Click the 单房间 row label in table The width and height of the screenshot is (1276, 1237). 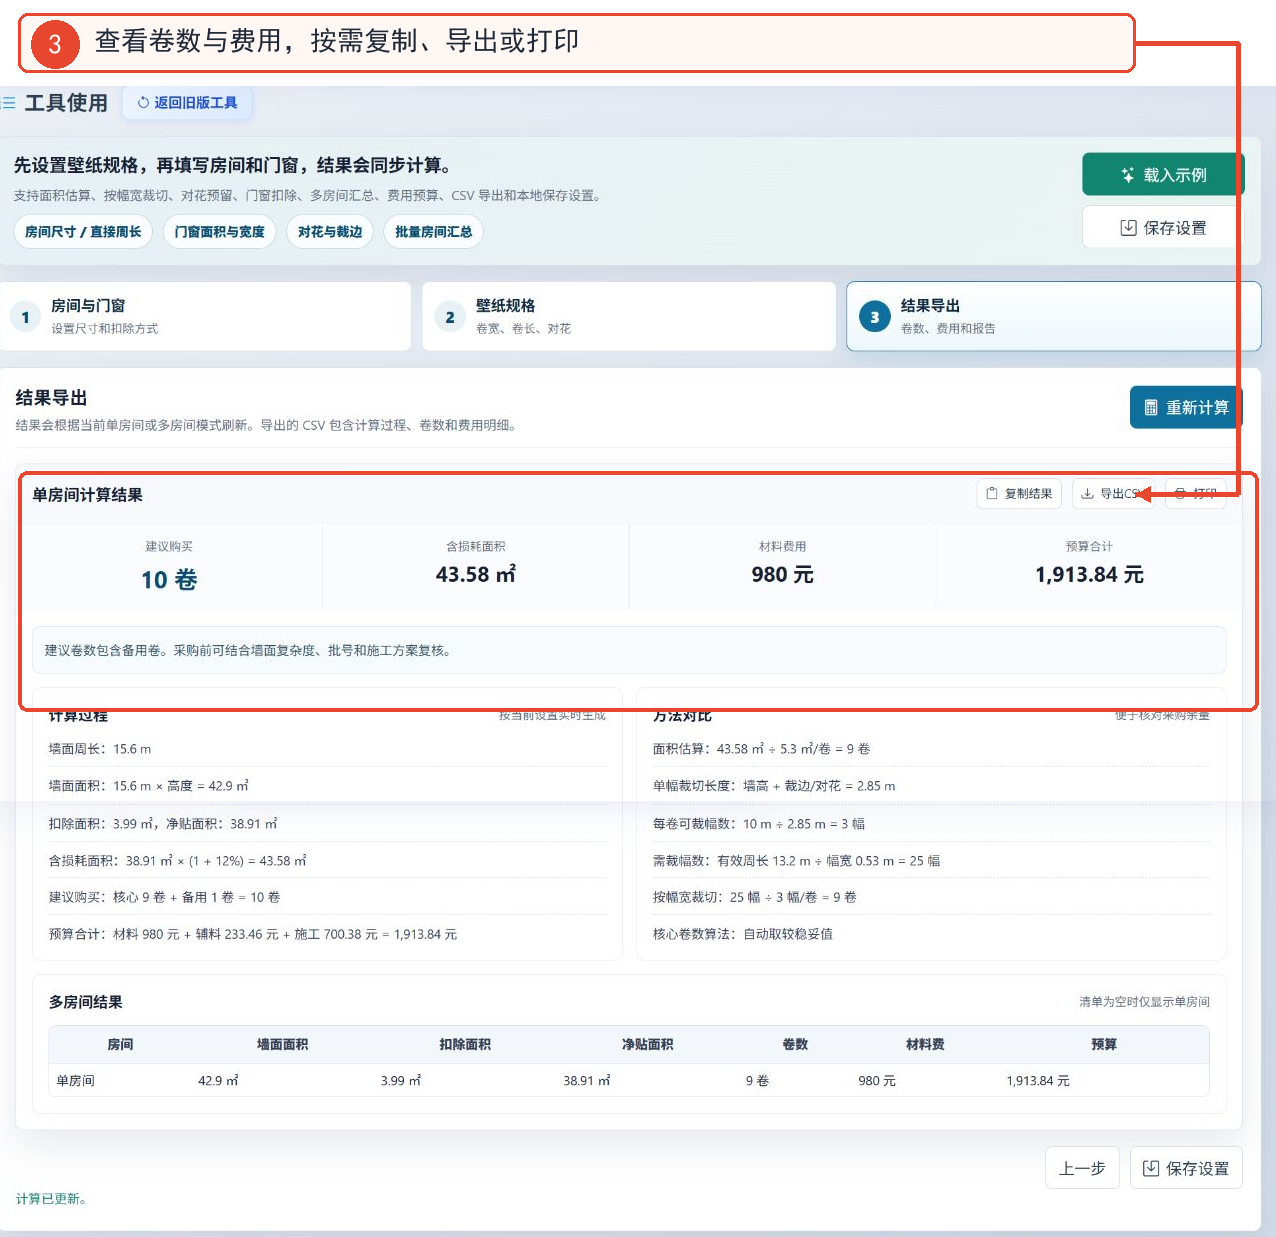pos(75,1081)
